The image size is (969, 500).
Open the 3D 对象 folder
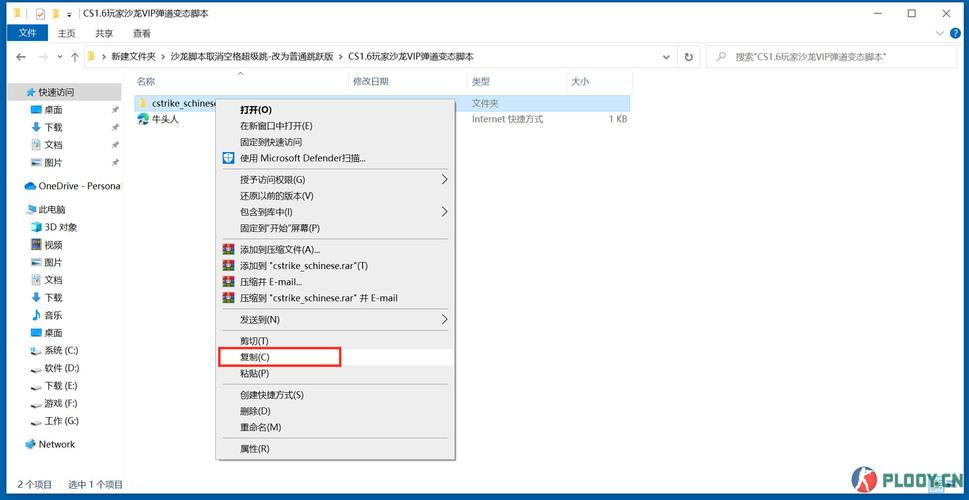61,227
